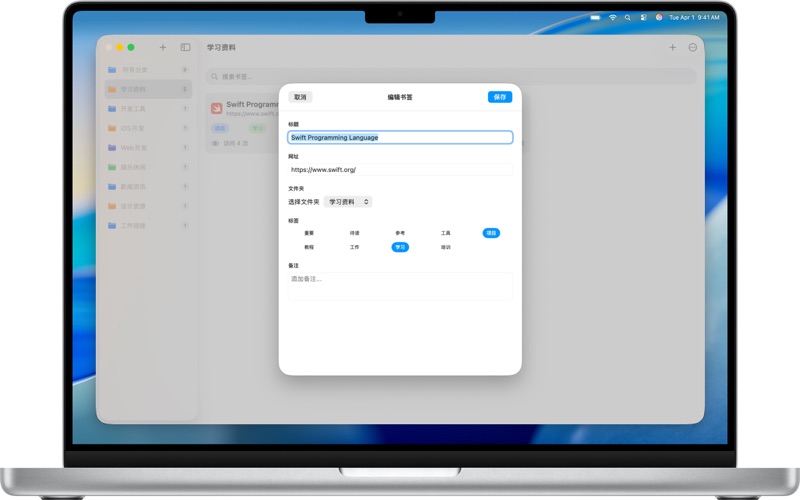This screenshot has height=500, width=800.
Task: Select the 工作链接 folder in the sidebar
Action: coord(148,226)
